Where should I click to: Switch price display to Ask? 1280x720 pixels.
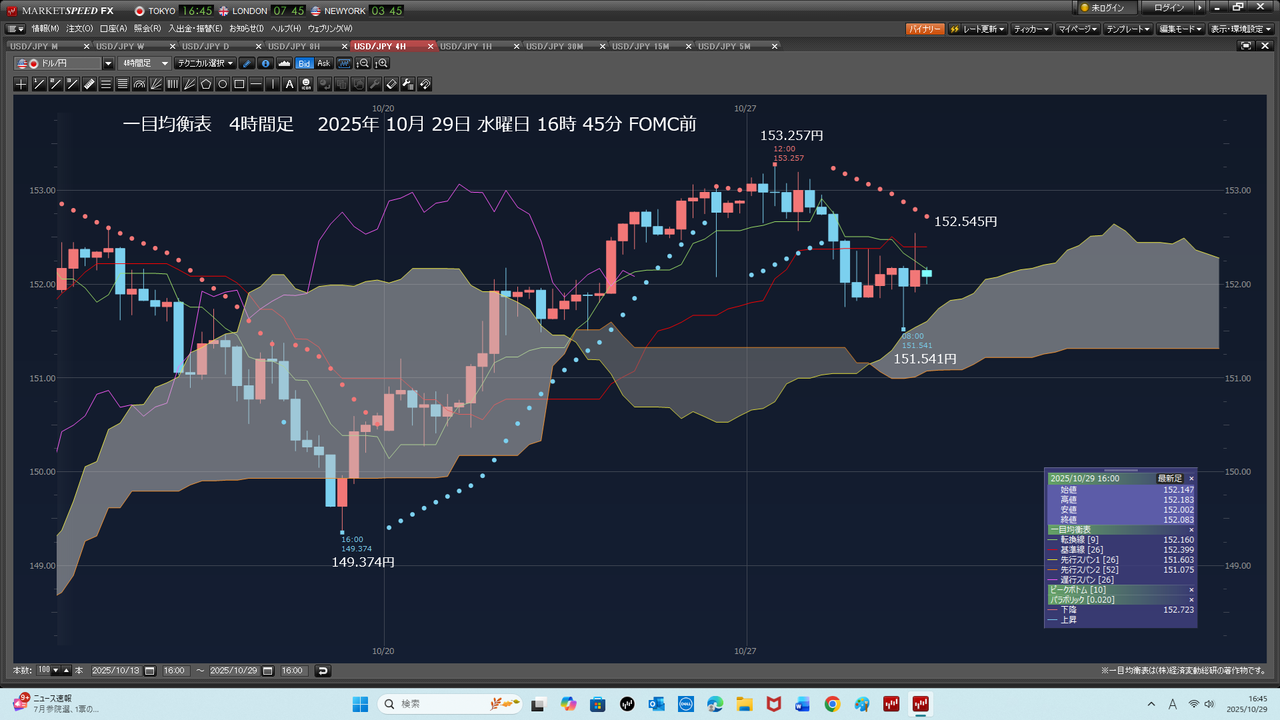(x=324, y=63)
